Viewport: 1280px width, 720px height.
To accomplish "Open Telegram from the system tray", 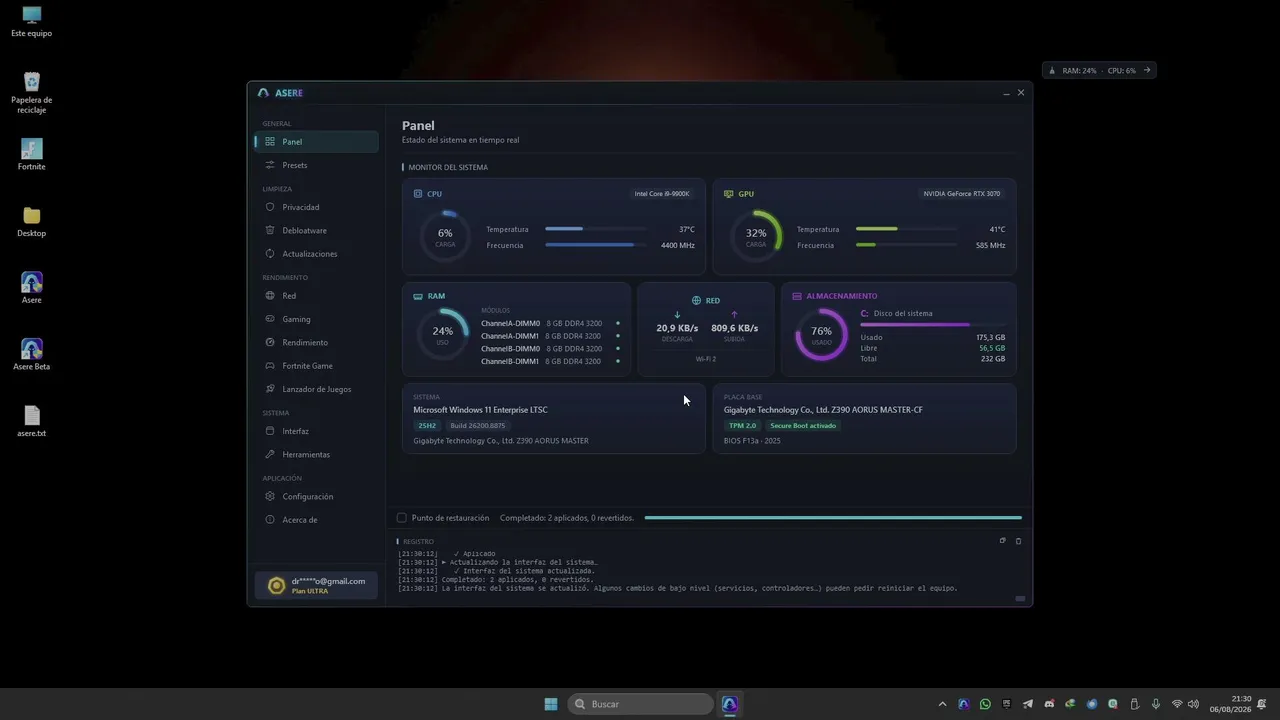I will pyautogui.click(x=1028, y=704).
